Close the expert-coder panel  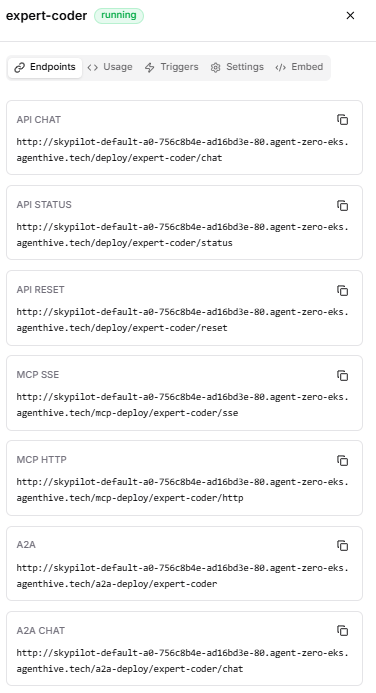pyautogui.click(x=350, y=15)
